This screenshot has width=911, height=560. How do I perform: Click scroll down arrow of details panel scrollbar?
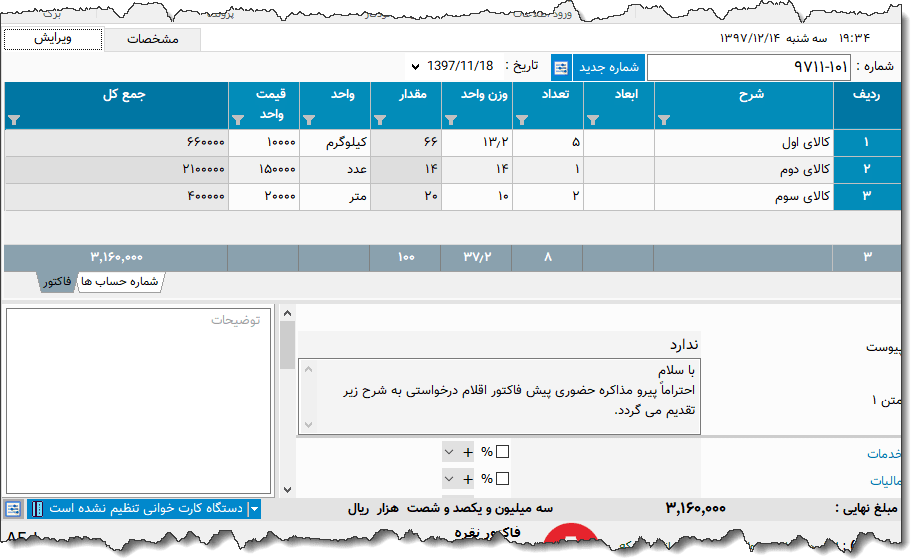pos(287,490)
